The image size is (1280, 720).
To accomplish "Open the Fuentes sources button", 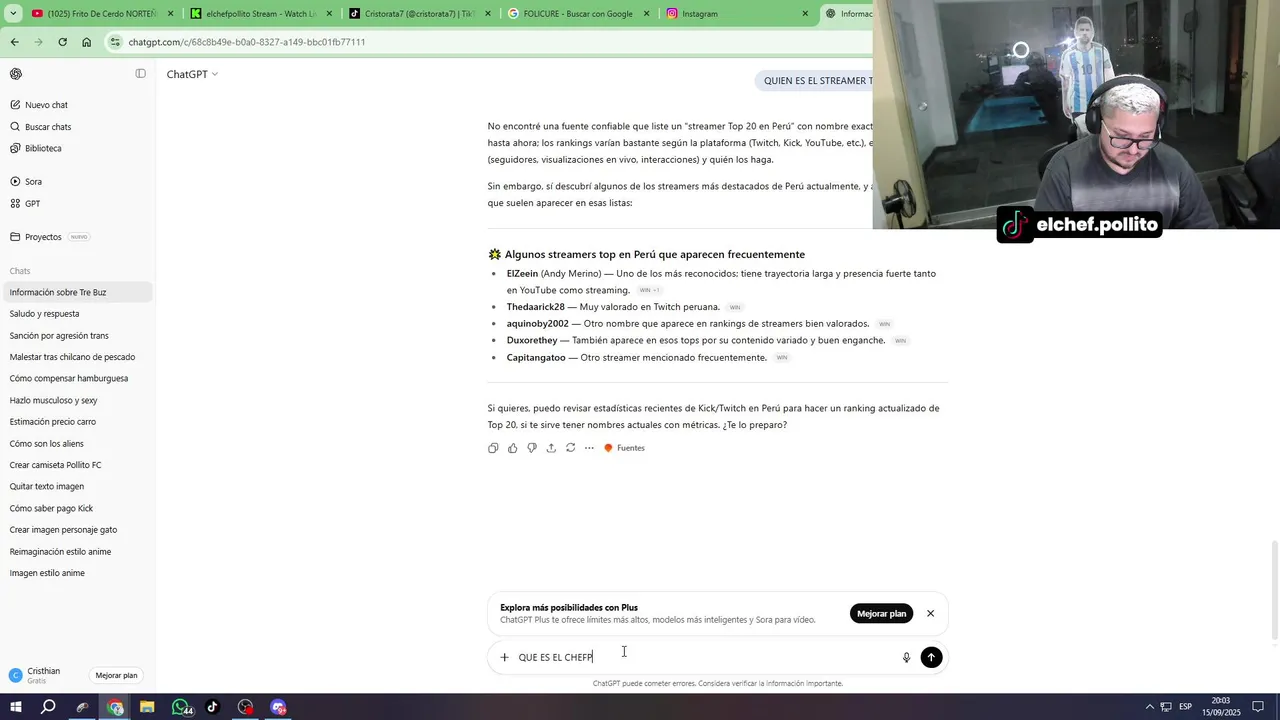I will (624, 448).
